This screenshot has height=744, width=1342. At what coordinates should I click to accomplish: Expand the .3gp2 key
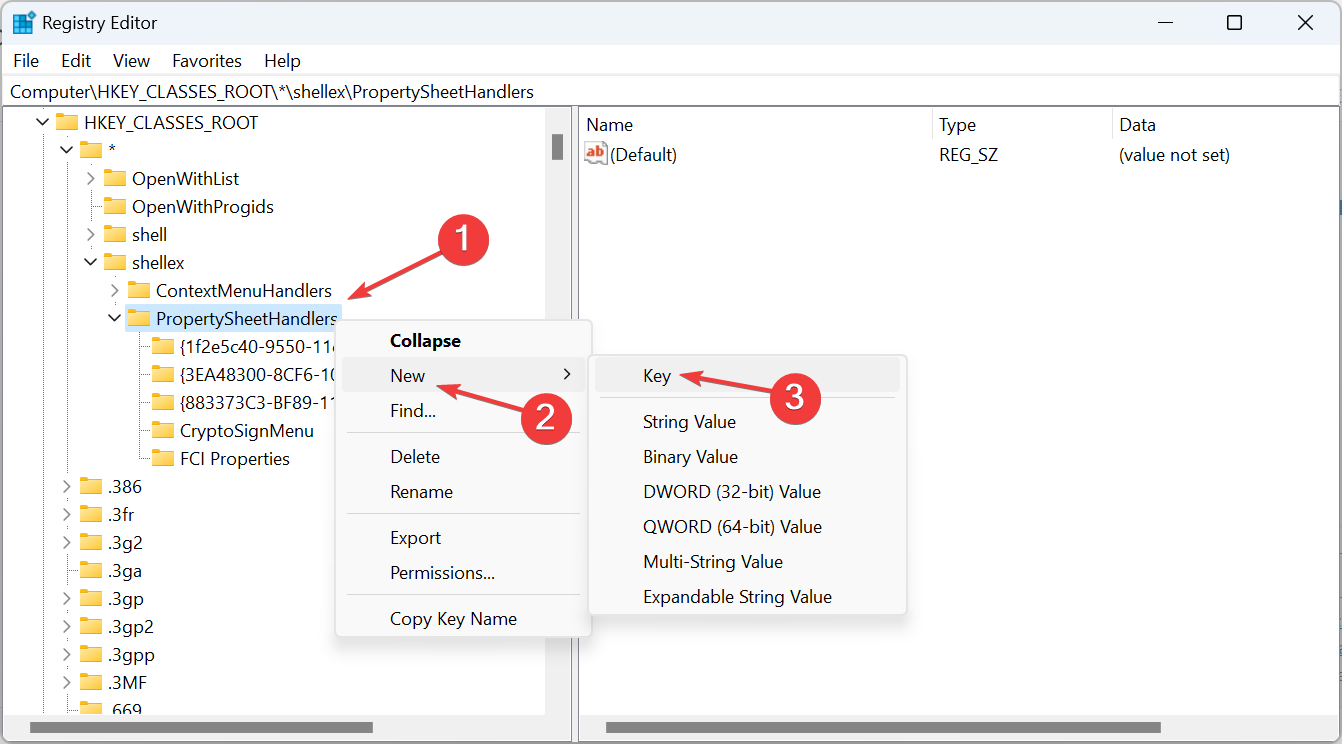point(66,626)
